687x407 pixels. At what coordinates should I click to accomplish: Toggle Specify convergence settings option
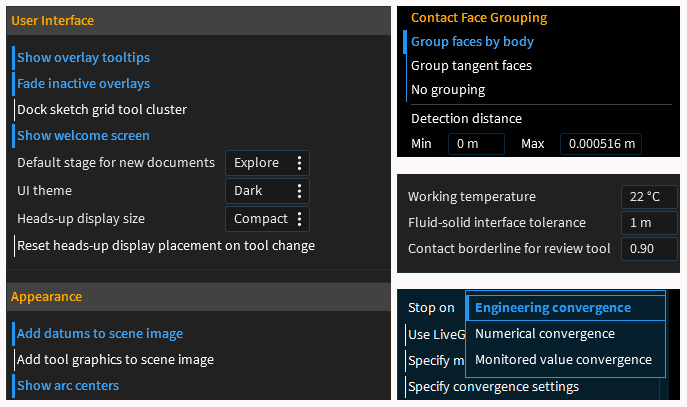[x=493, y=387]
